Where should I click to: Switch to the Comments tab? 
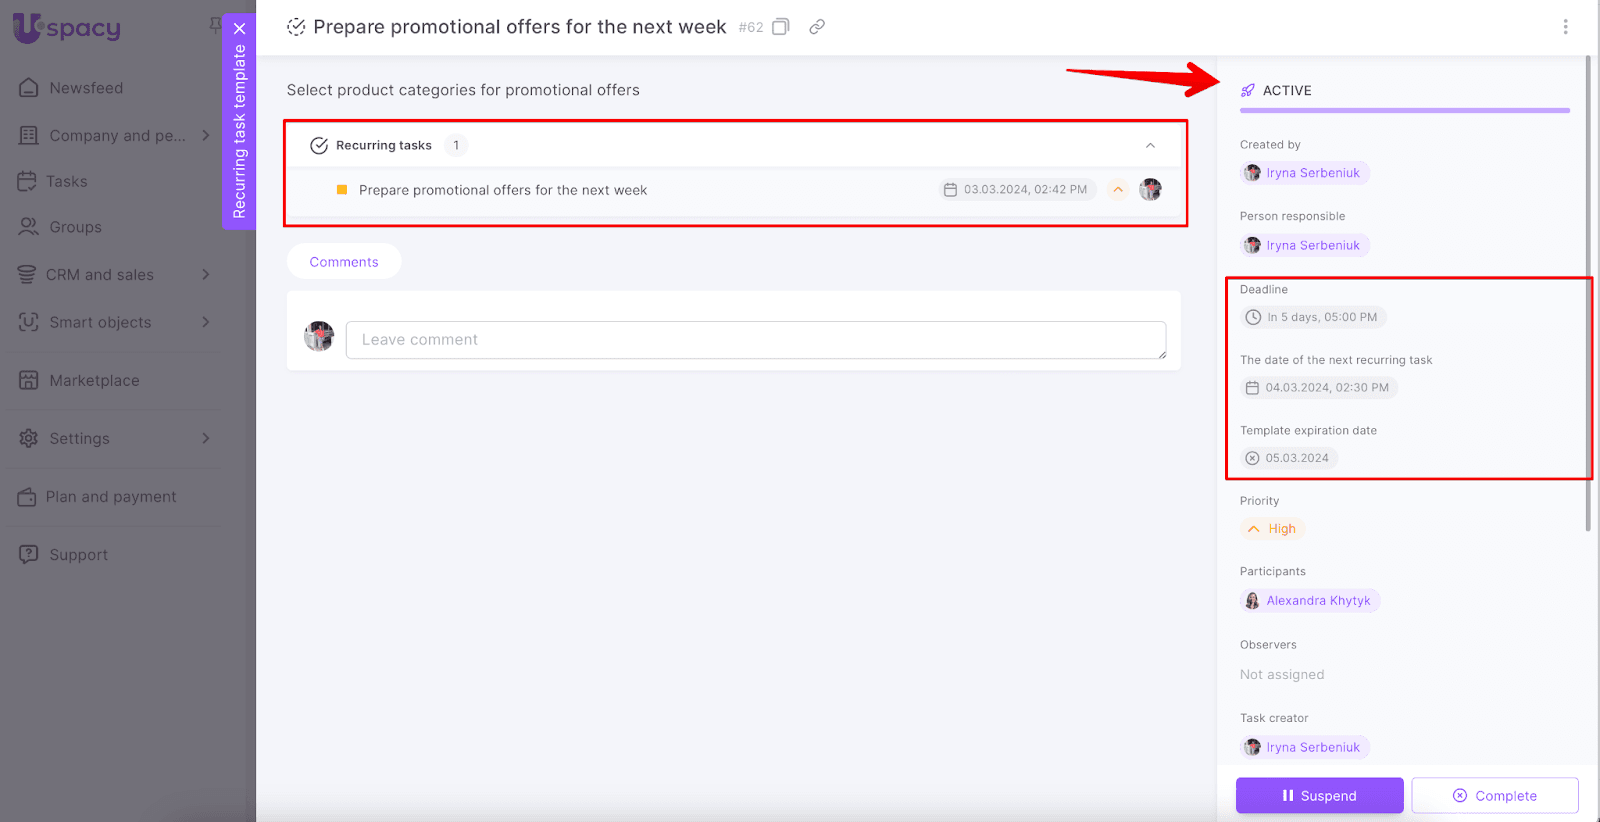(x=344, y=262)
